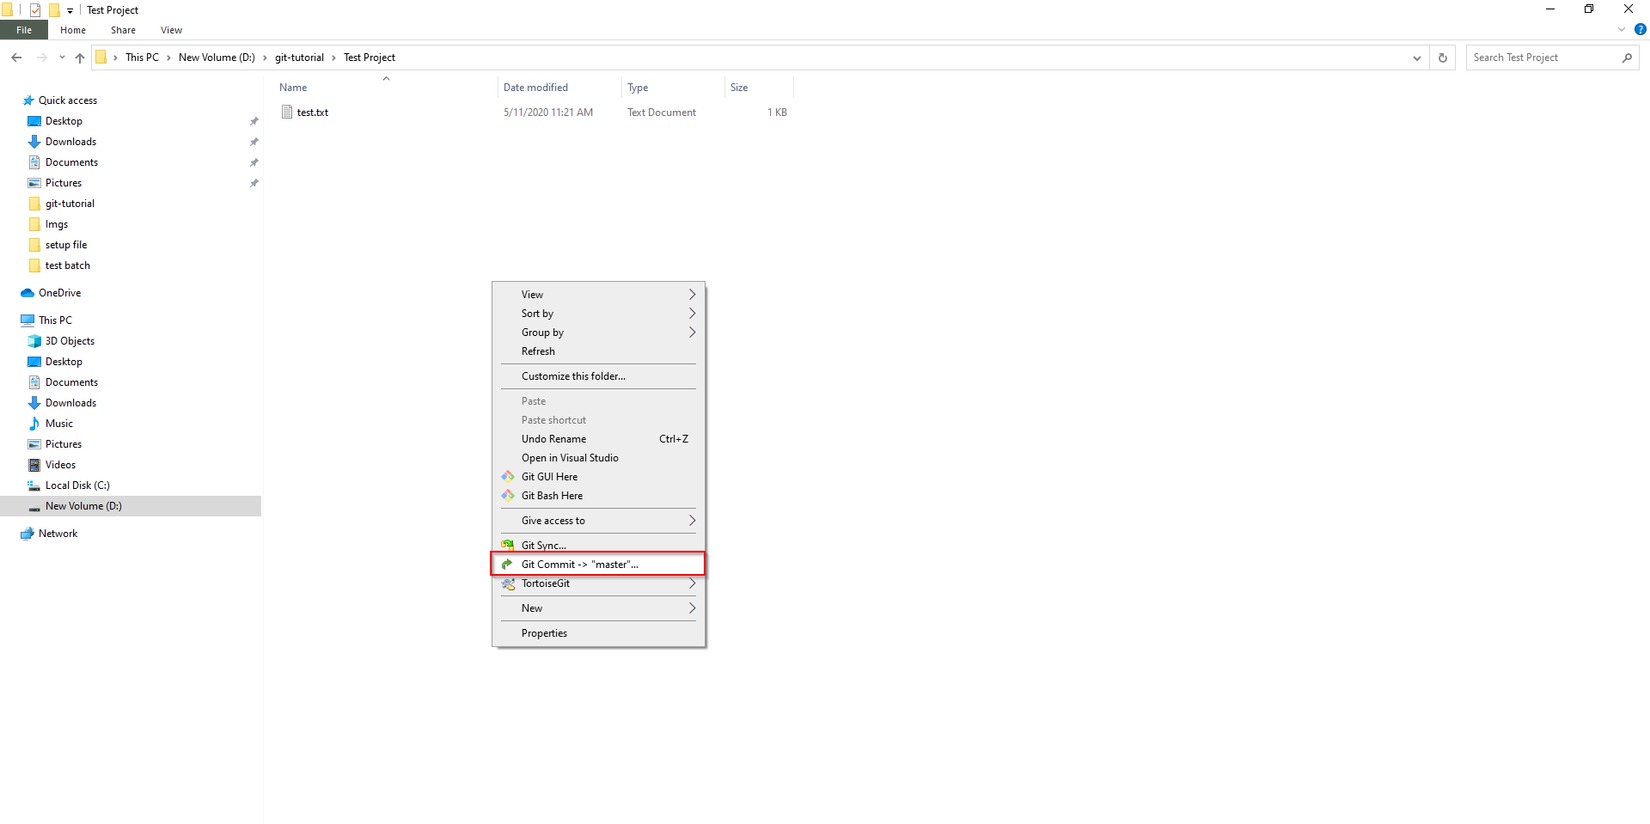Click the Local Disk (C:) drive icon
This screenshot has height=824, width=1650.
pos(35,486)
